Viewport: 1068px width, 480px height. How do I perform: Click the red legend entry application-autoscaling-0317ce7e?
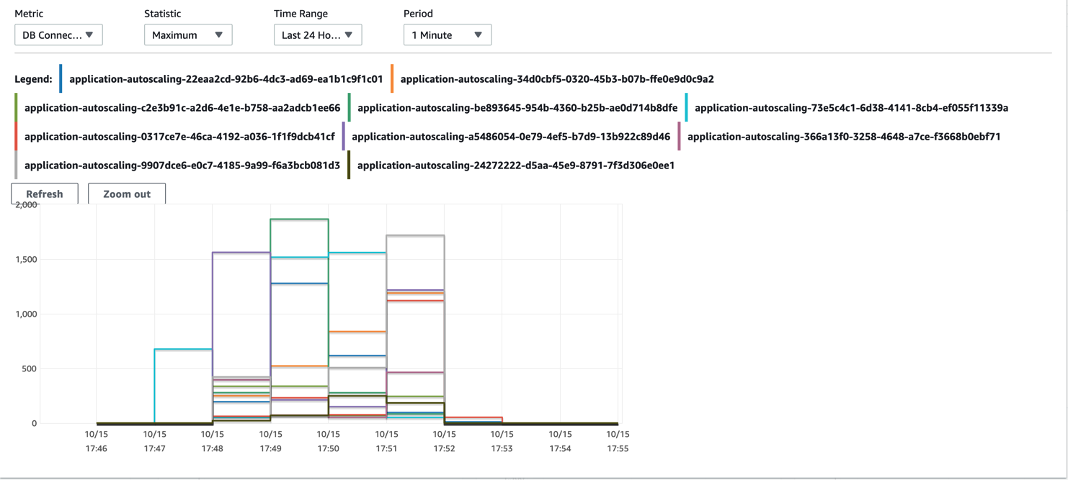tap(179, 137)
